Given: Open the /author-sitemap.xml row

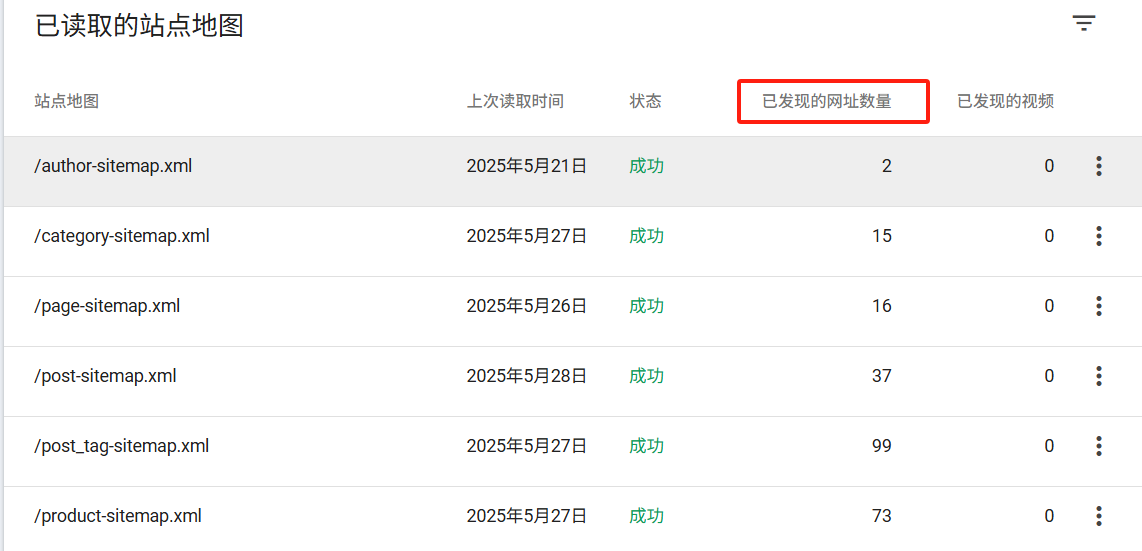Looking at the screenshot, I should tap(113, 166).
